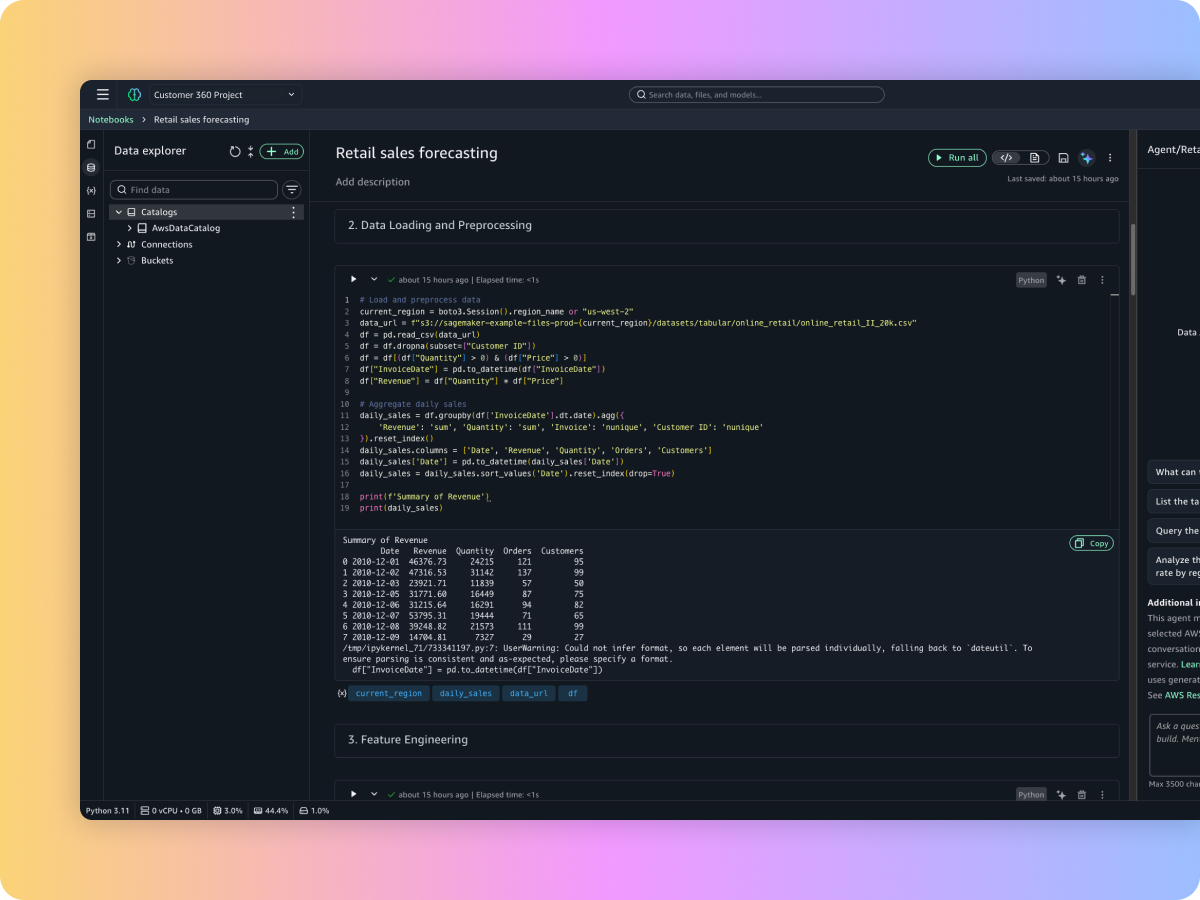Viewport: 1200px width, 900px height.
Task: Click the collapse-all icon in Data explorer
Action: (x=250, y=151)
